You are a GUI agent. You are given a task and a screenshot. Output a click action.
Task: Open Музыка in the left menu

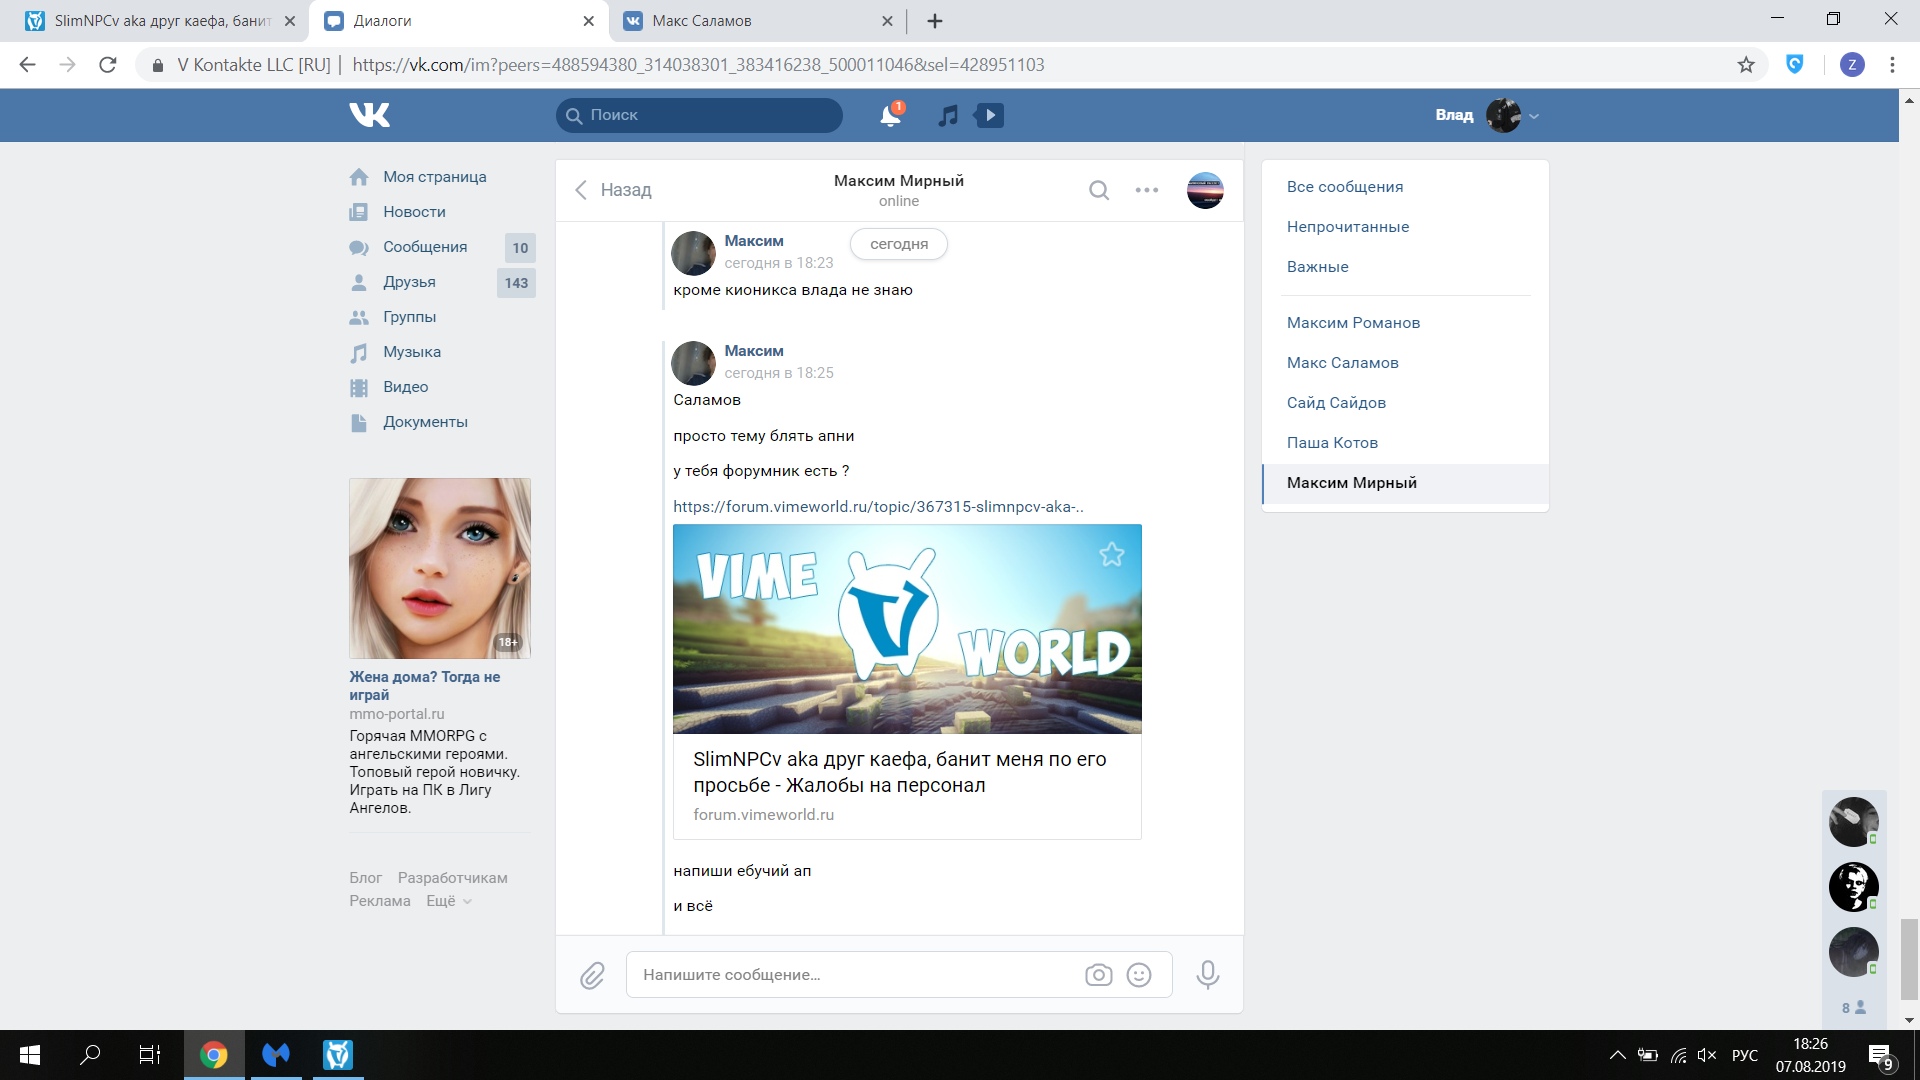click(x=412, y=352)
